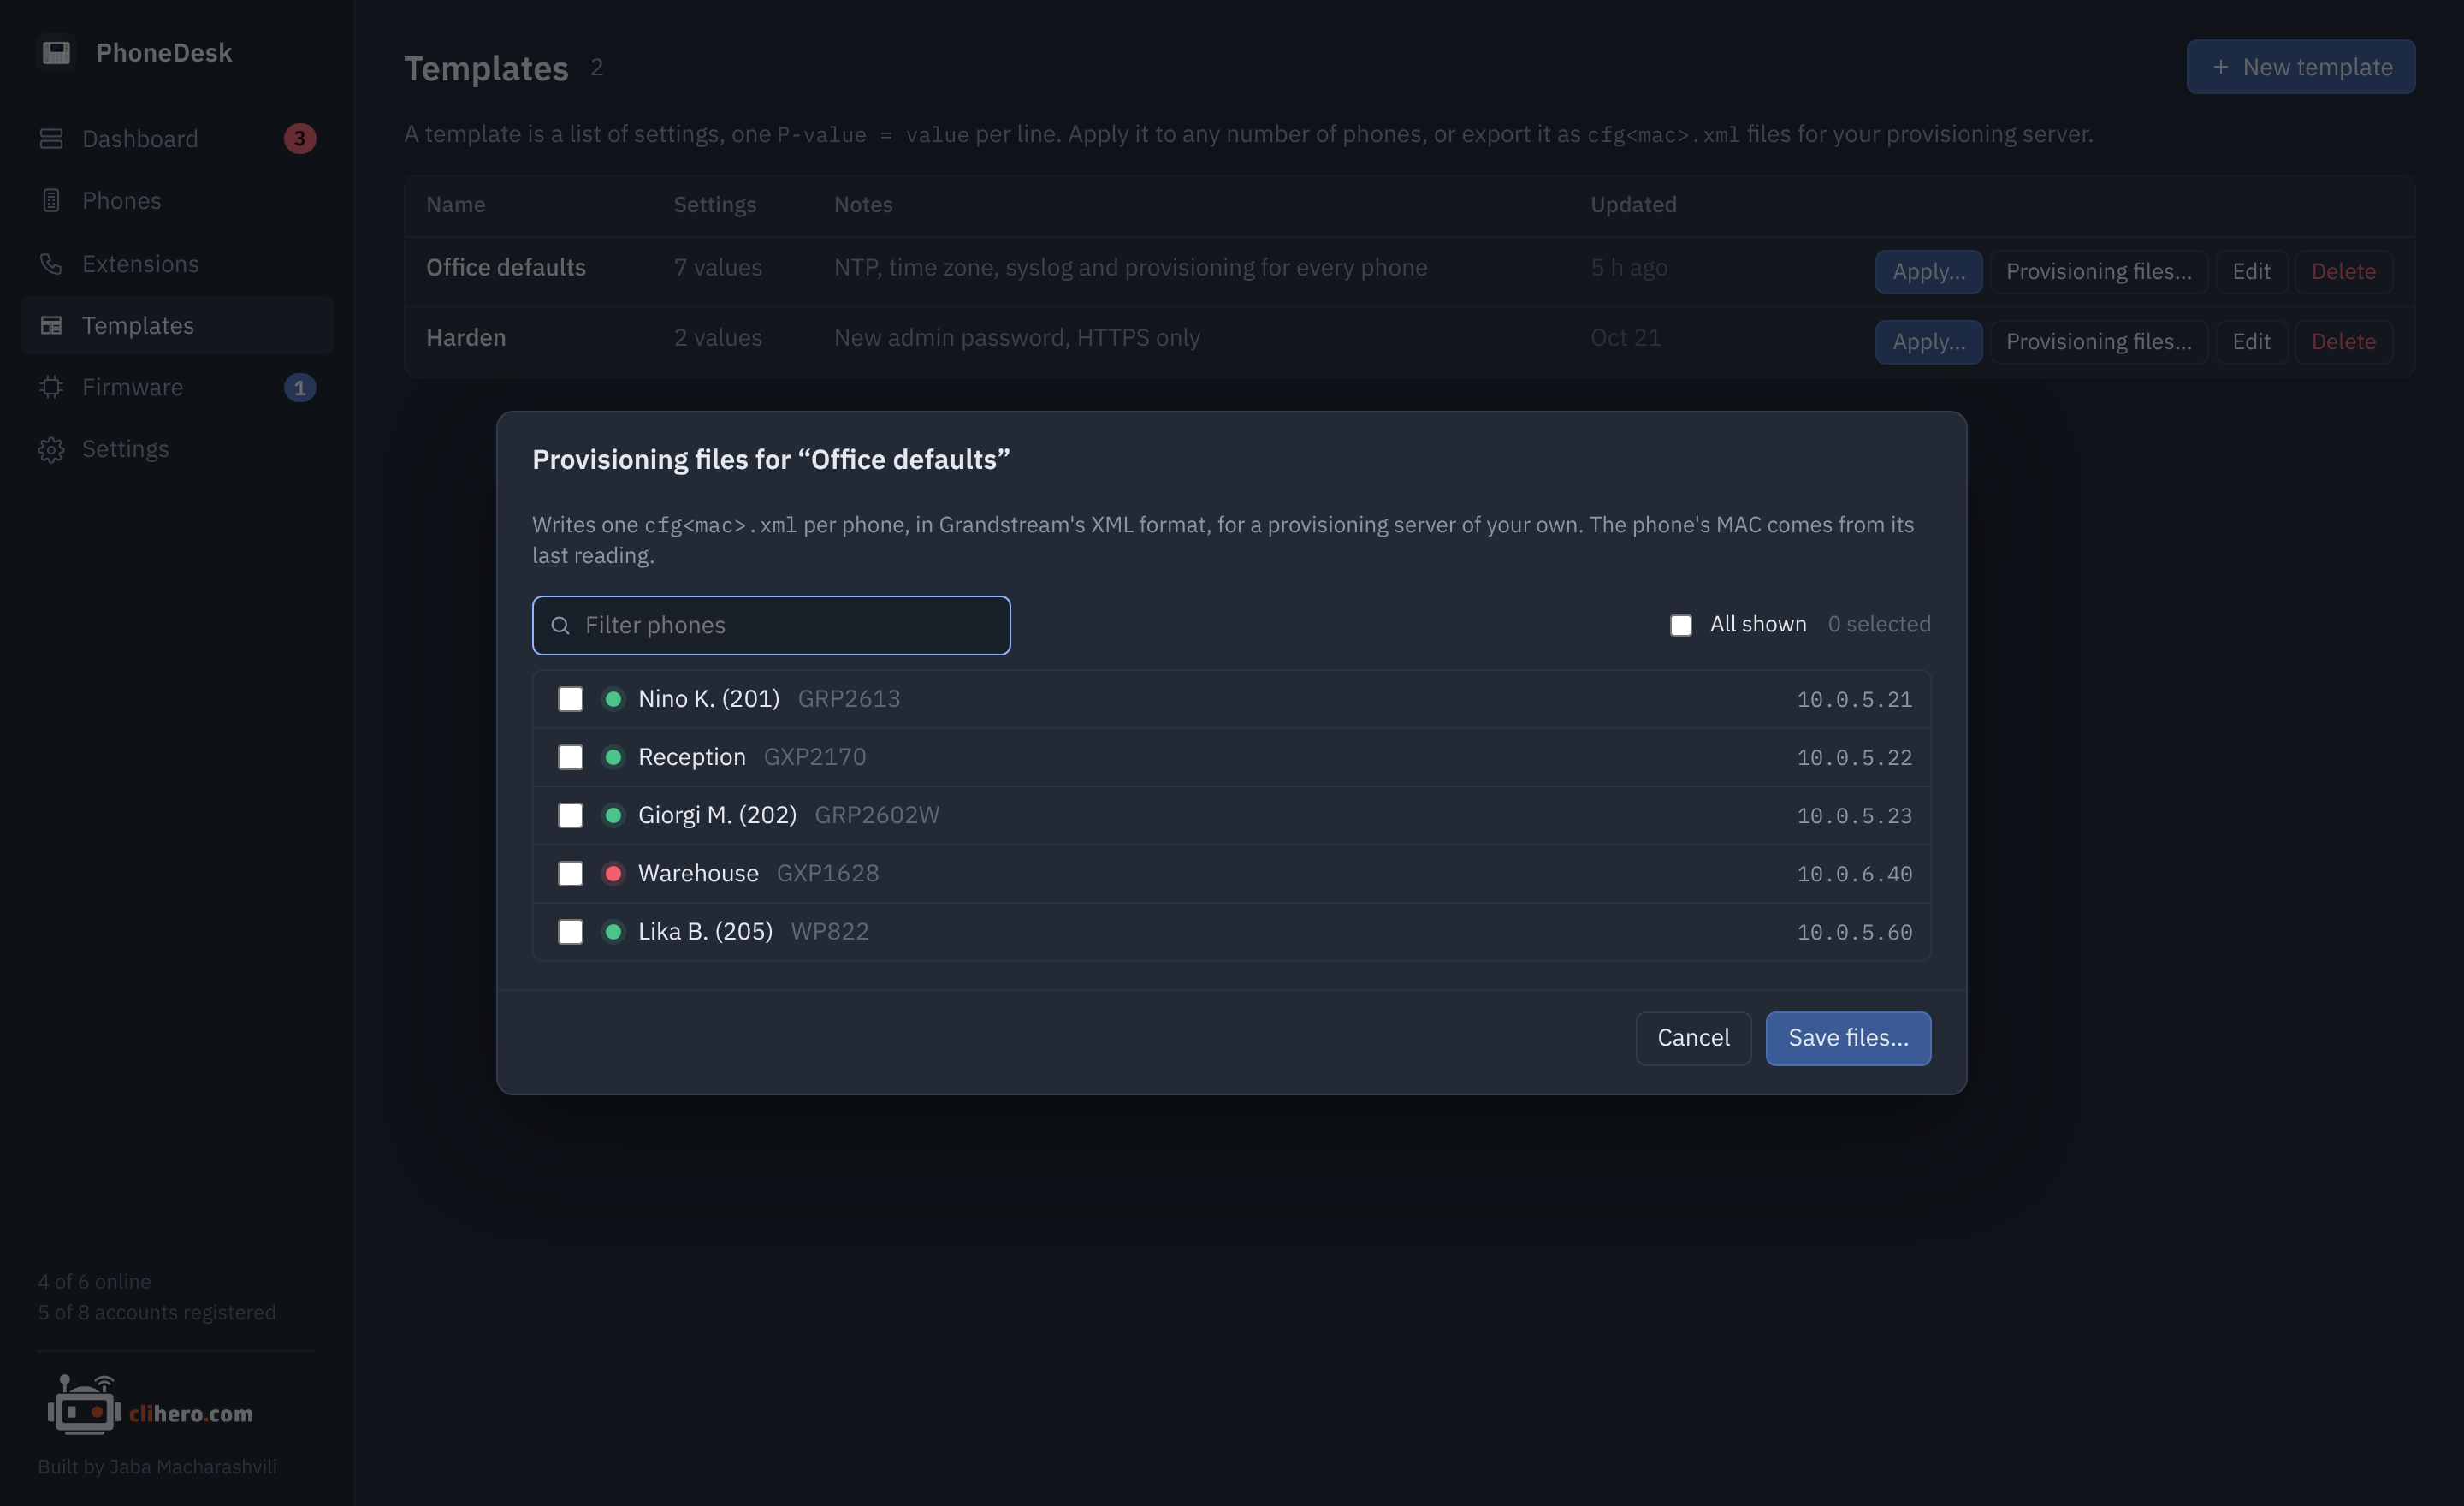Open the Firmware section
The width and height of the screenshot is (2464, 1506).
[x=177, y=387]
